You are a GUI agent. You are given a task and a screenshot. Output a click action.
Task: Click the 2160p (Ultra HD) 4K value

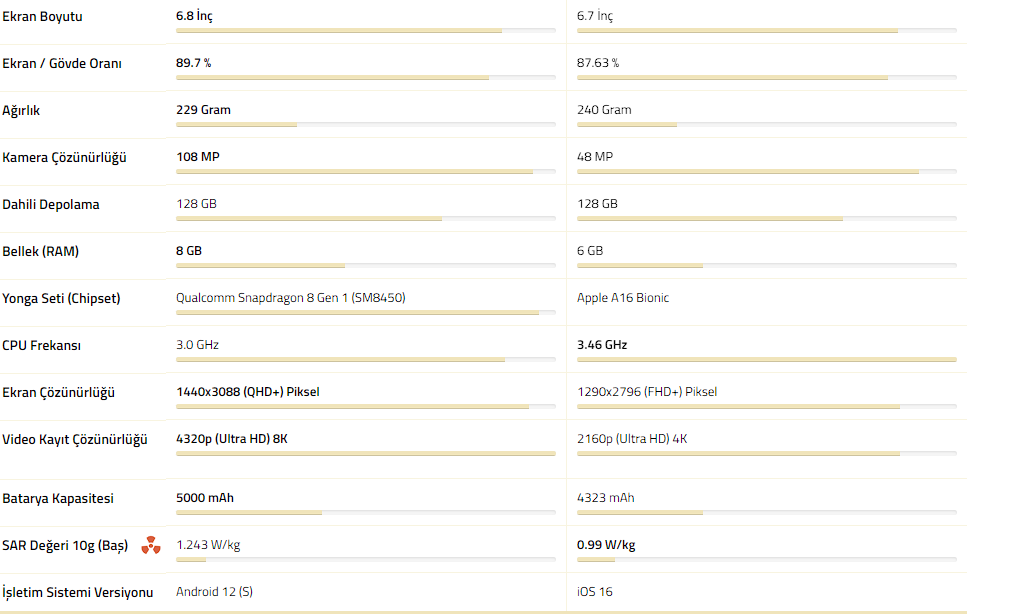(x=633, y=439)
